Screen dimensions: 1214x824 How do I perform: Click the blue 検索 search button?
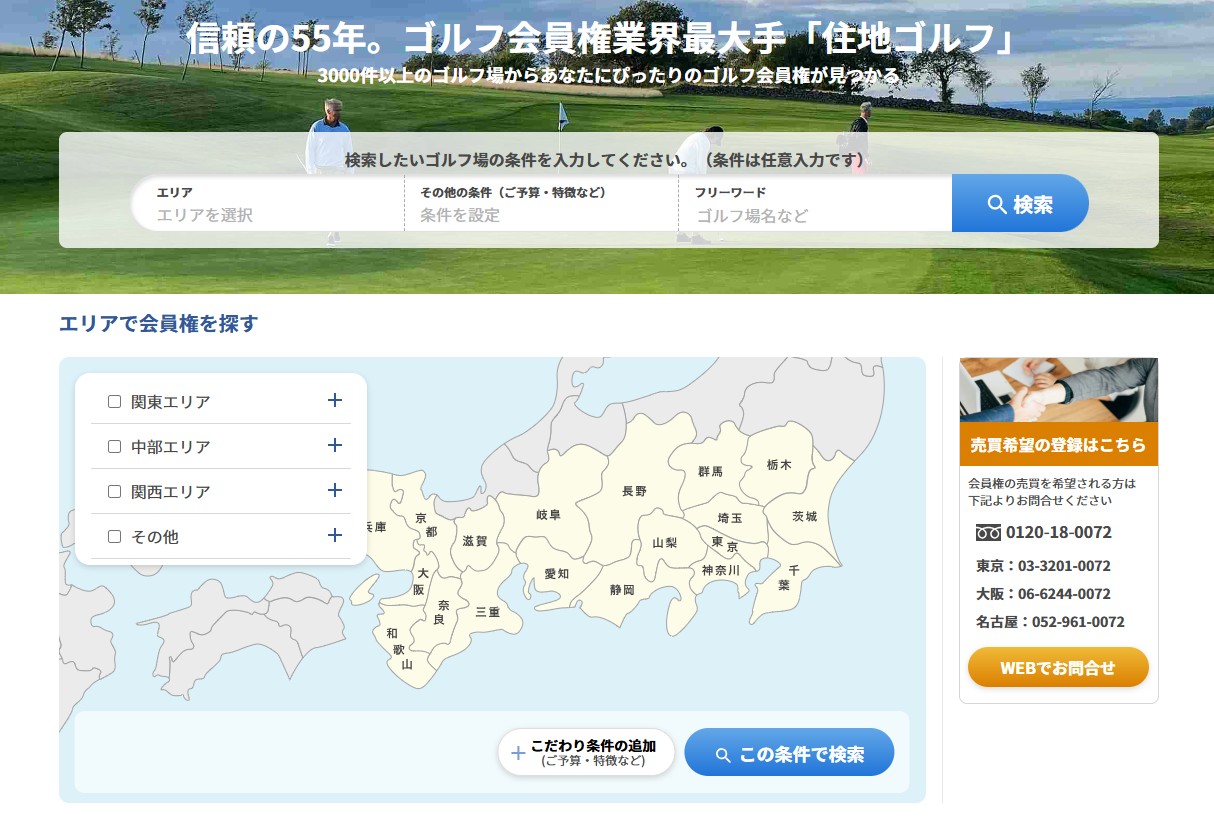pos(1019,204)
